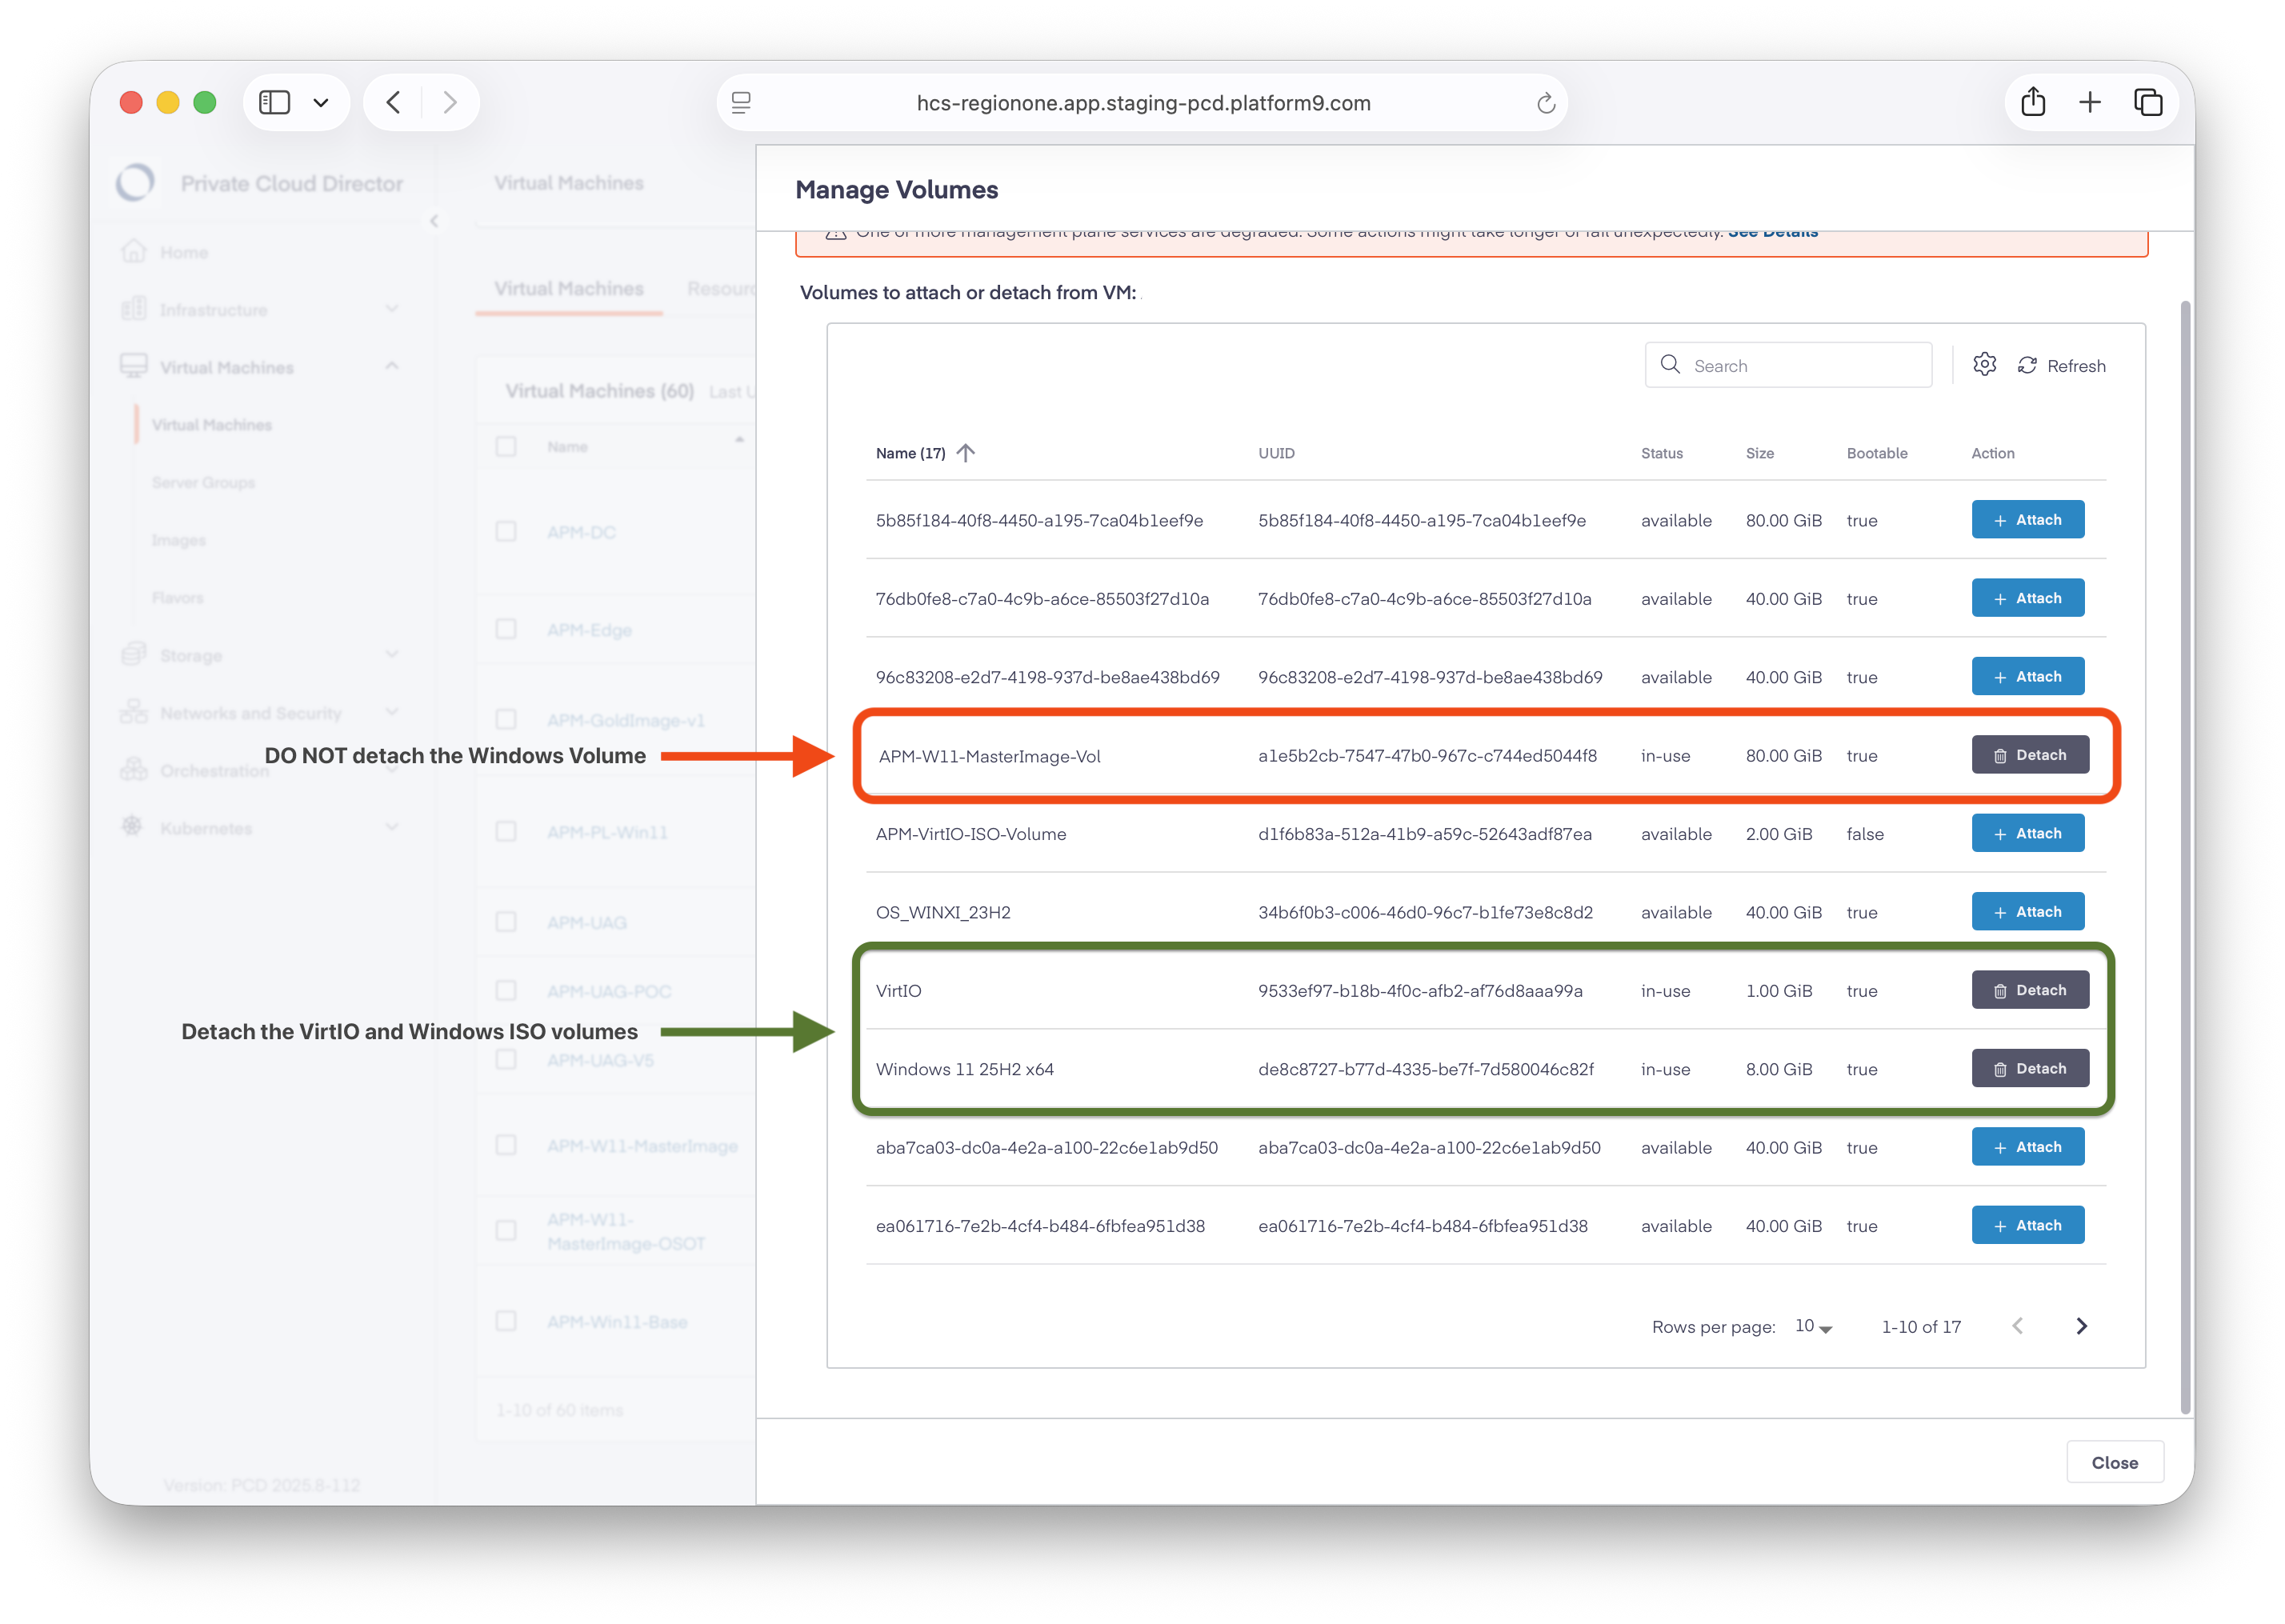The image size is (2285, 1624).
Task: Toggle the Safari sidebar
Action: 274,102
